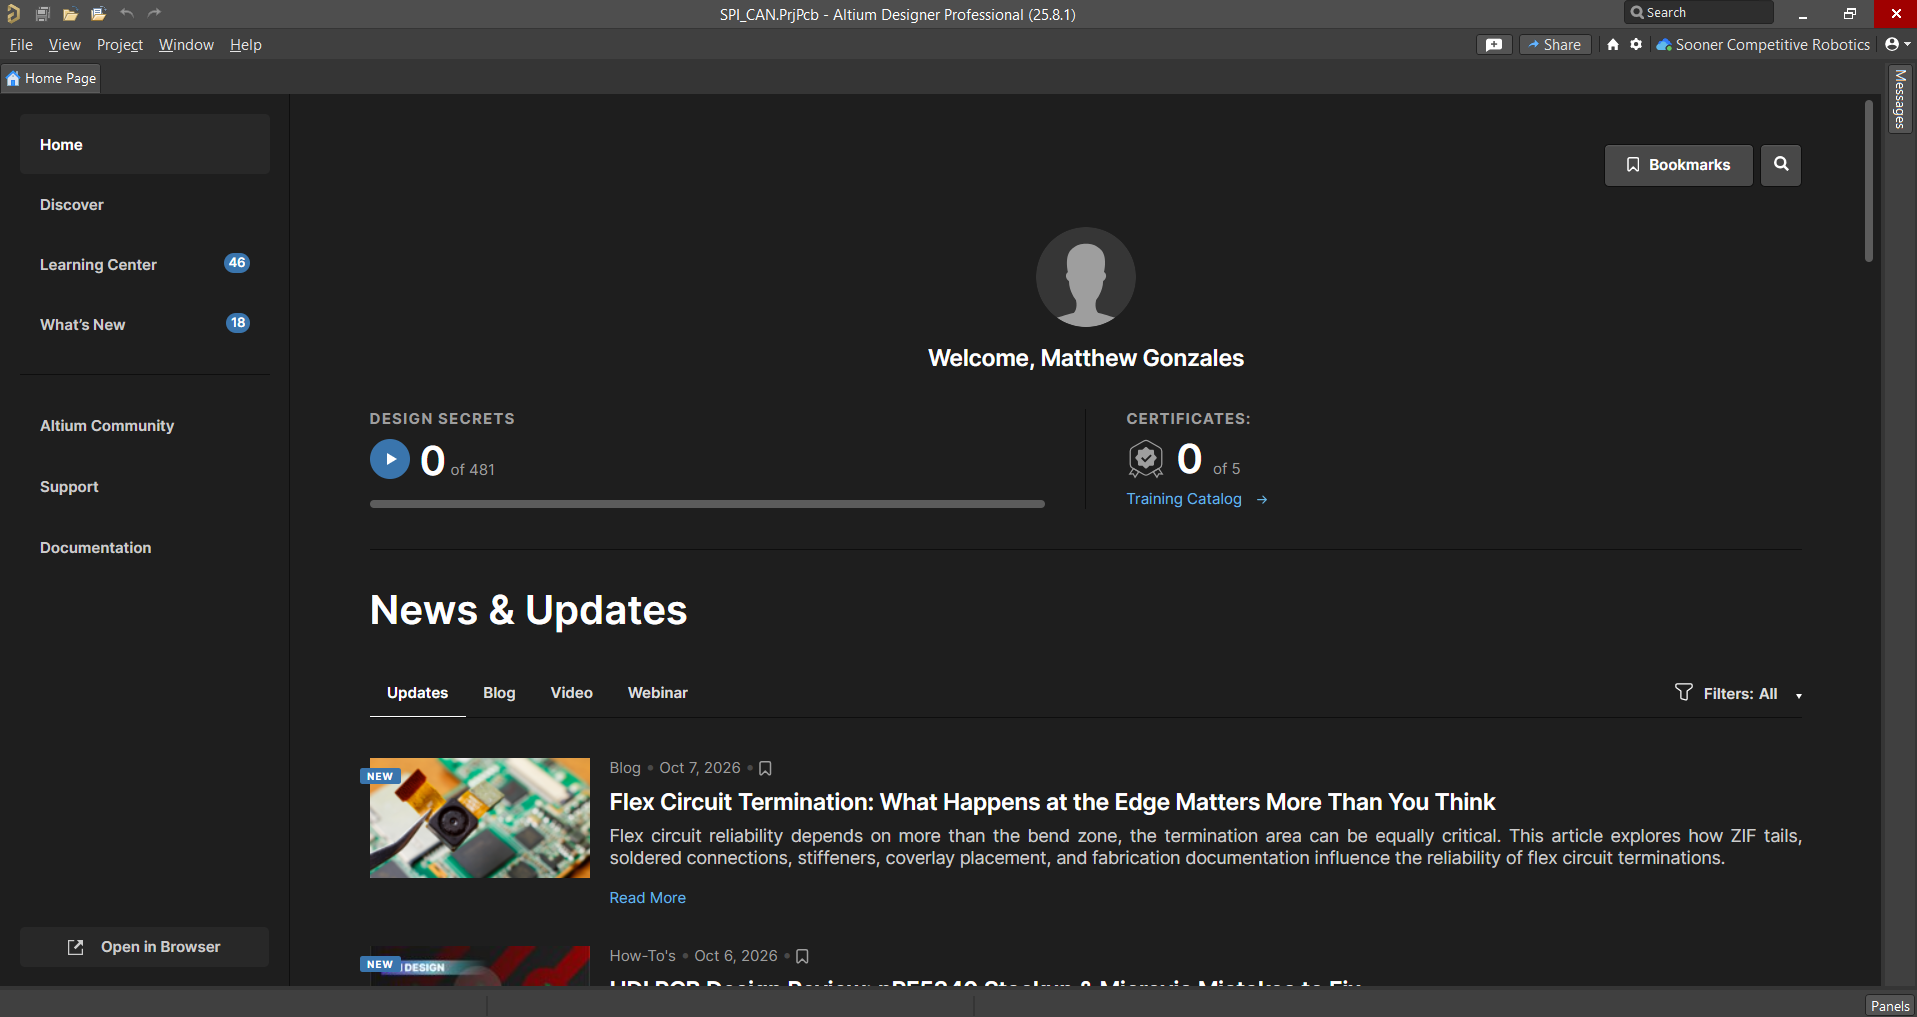This screenshot has width=1917, height=1017.
Task: Click the user profile avatar picture
Action: pos(1086,277)
